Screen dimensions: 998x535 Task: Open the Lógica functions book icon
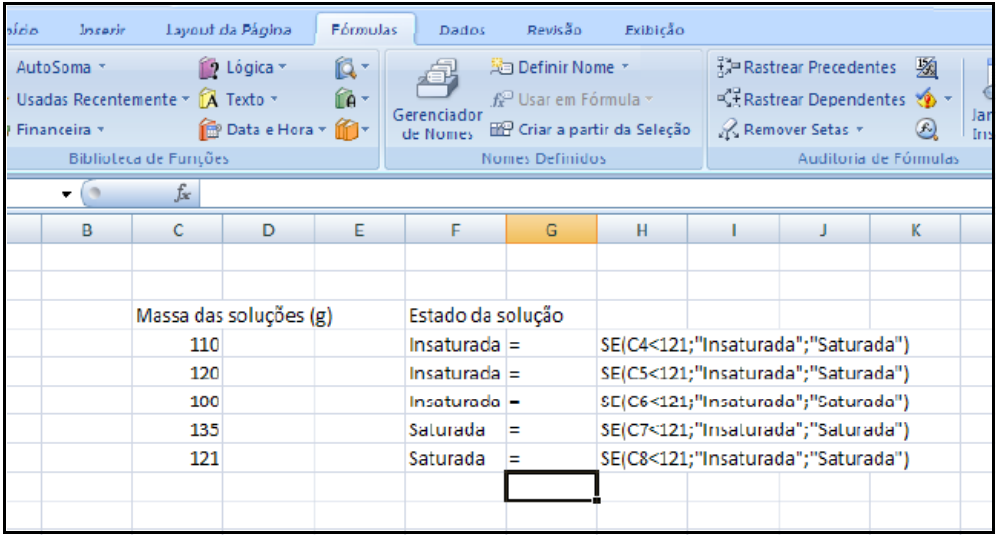(x=209, y=68)
